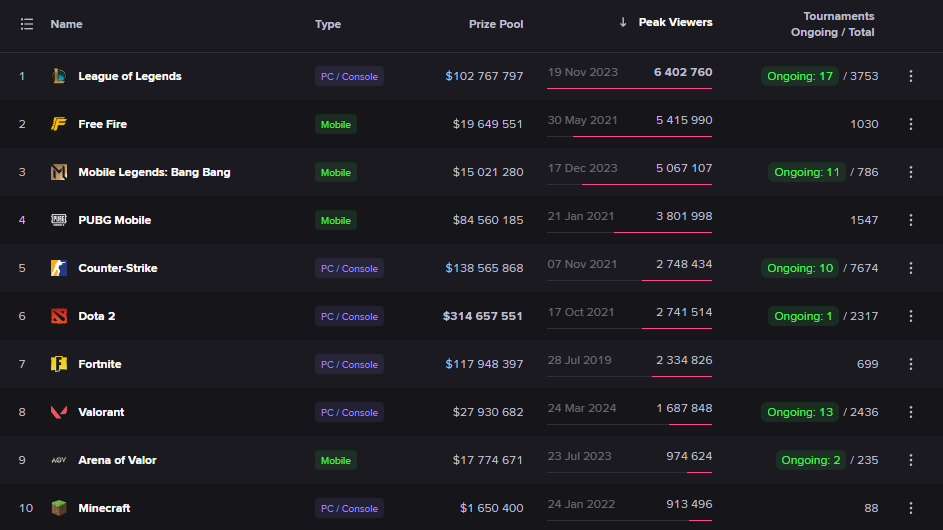Click the sort arrow beside Peak Viewers
The height and width of the screenshot is (530, 943).
coord(623,22)
